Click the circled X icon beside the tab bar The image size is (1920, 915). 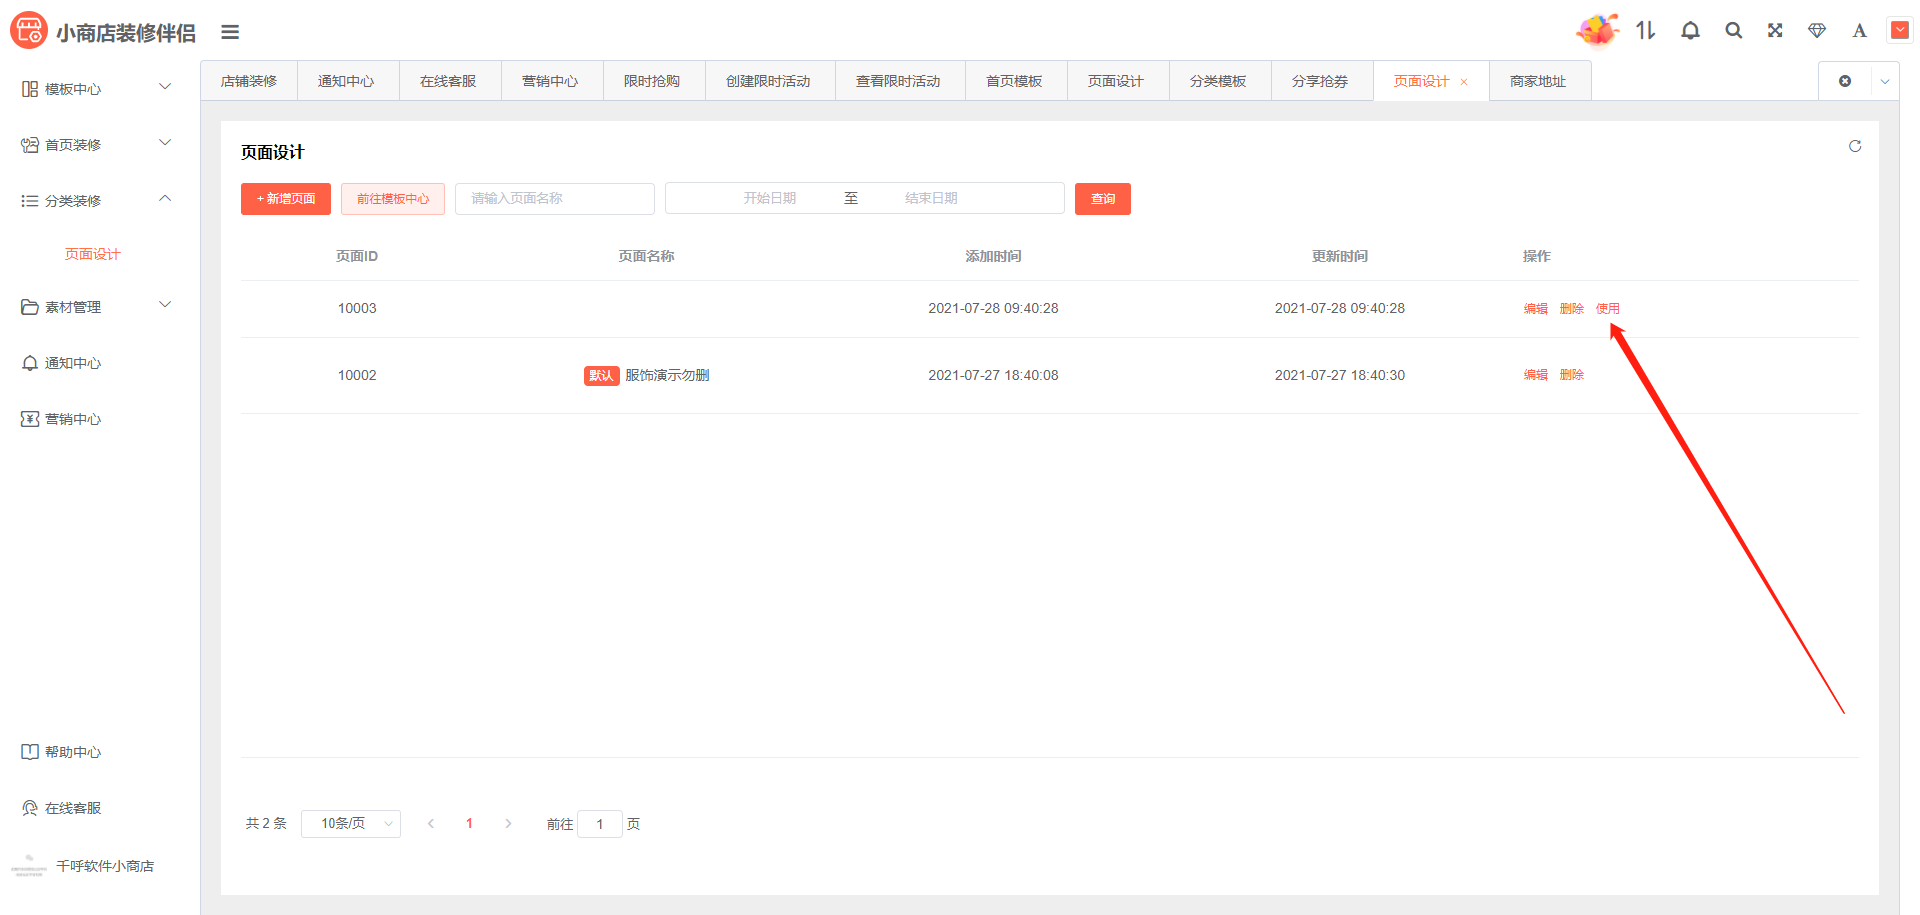coord(1845,81)
